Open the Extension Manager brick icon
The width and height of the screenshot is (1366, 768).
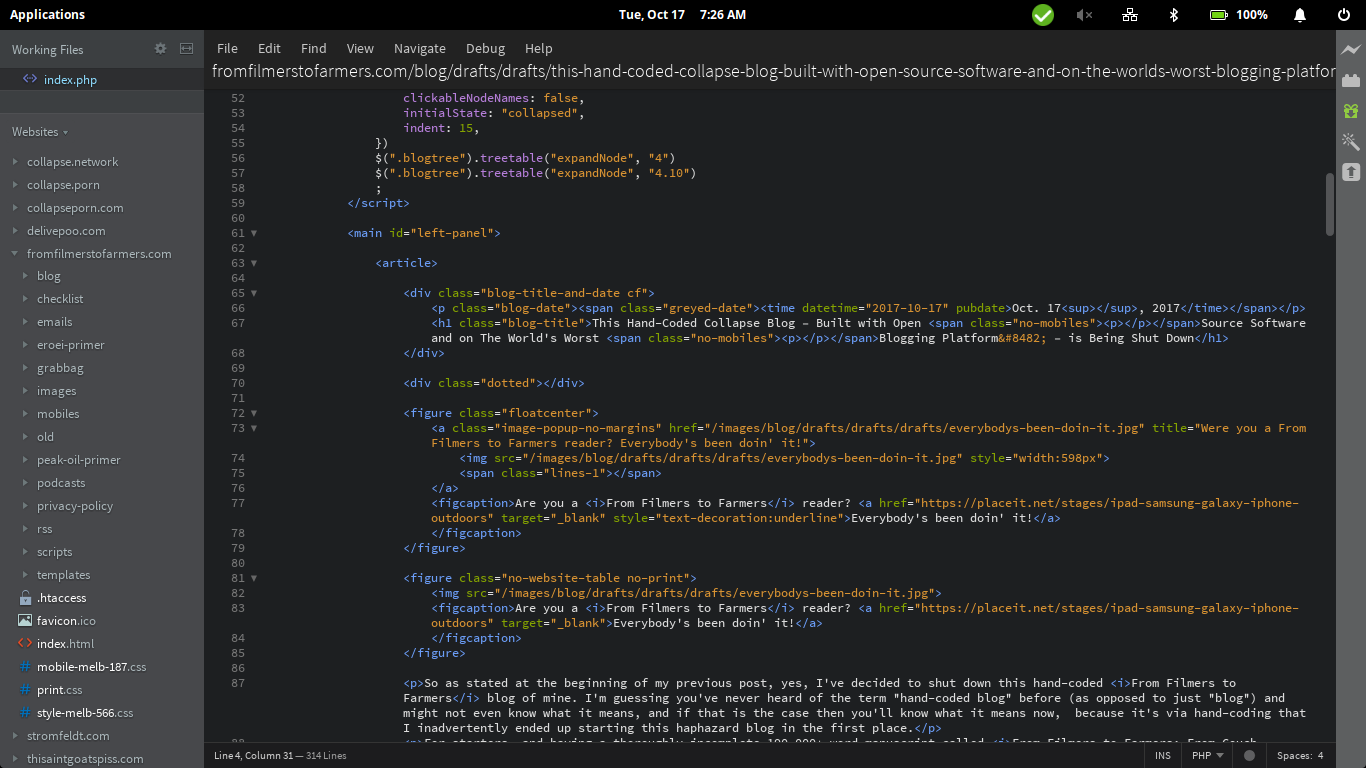click(1351, 81)
